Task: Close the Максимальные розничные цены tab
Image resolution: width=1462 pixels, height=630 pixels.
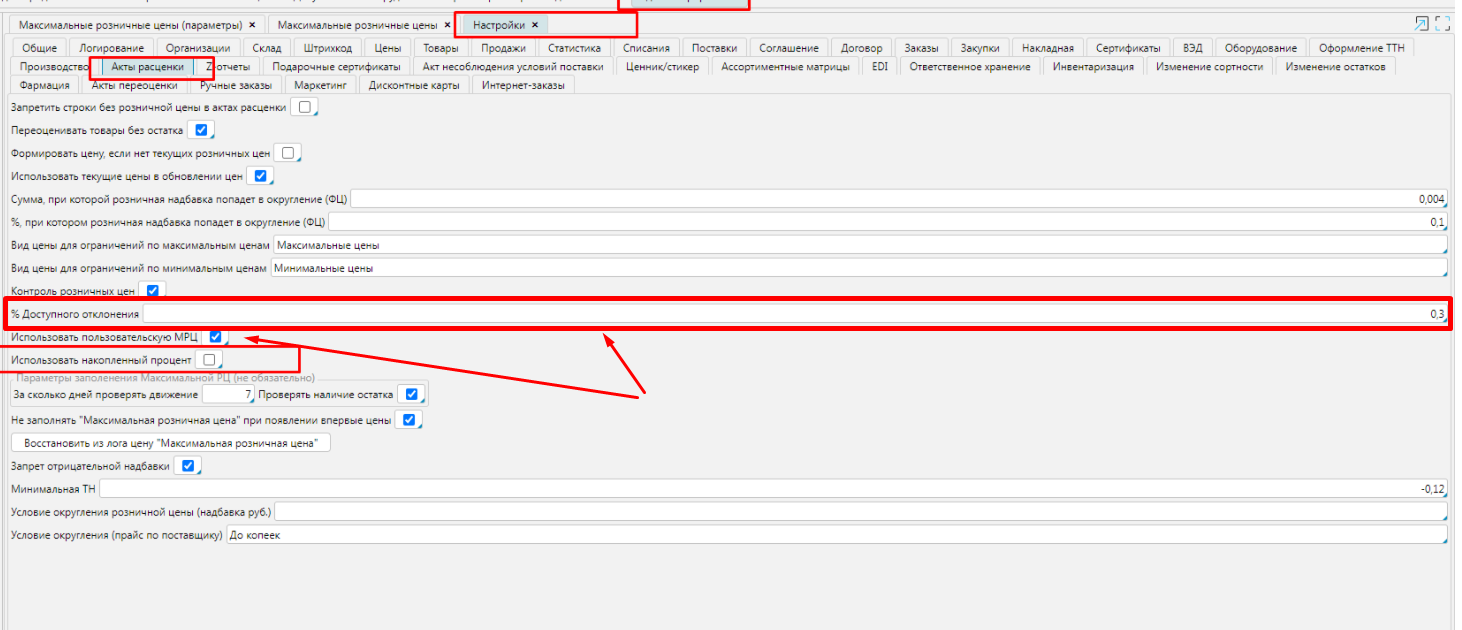Action: pyautogui.click(x=447, y=24)
